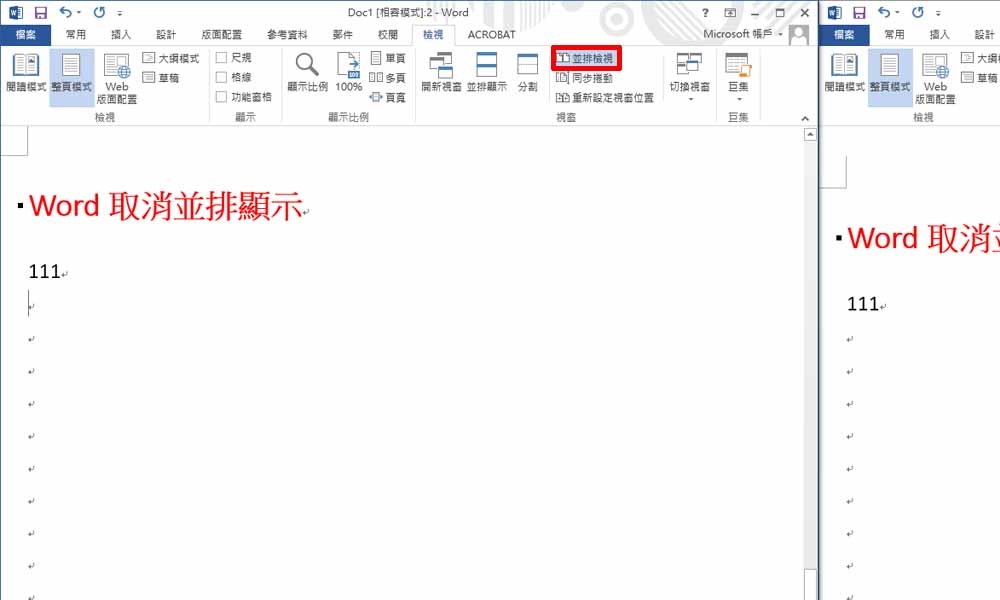Click heading 'Word 取消並排顯示' in left document
Viewport: 1000px width, 600px height.
pos(166,206)
